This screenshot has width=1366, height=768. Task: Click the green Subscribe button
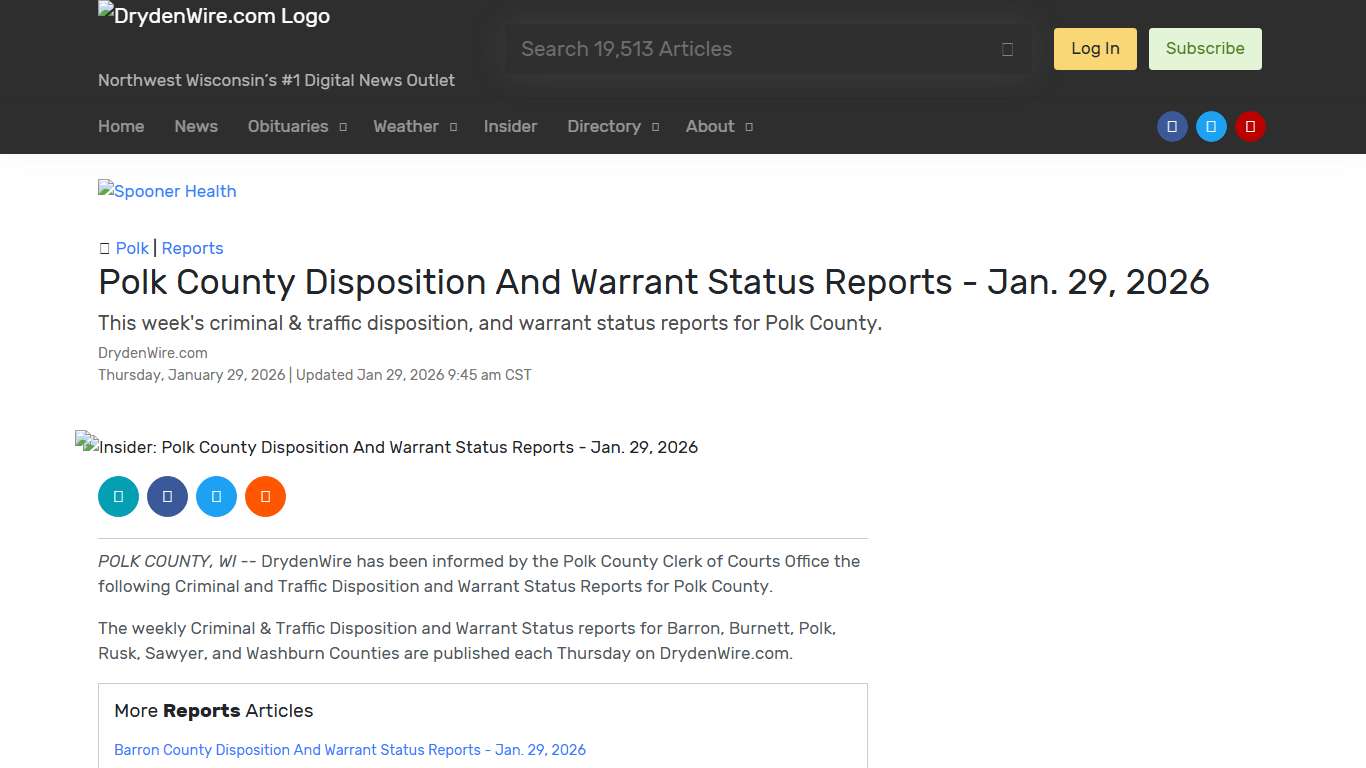tap(1205, 48)
